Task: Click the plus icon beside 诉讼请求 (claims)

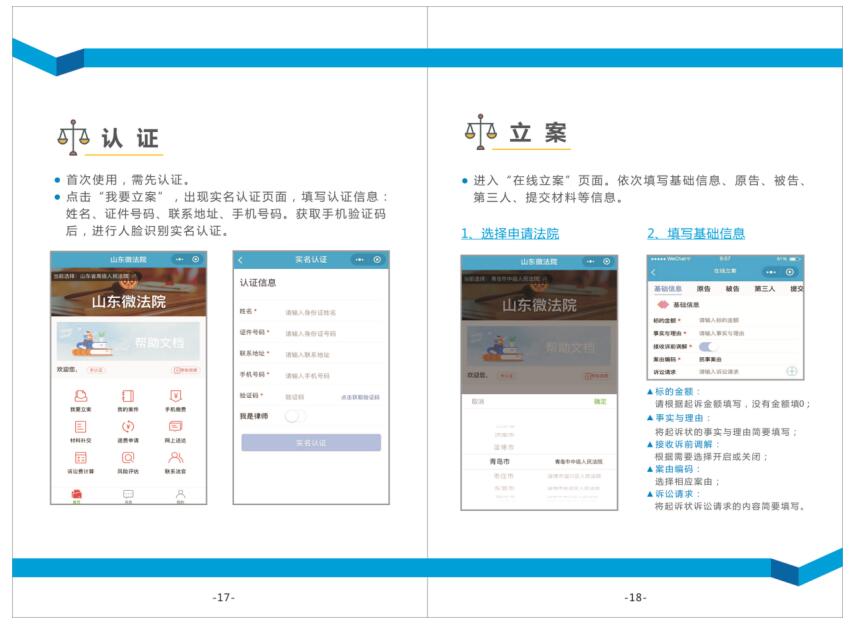Action: (x=791, y=371)
